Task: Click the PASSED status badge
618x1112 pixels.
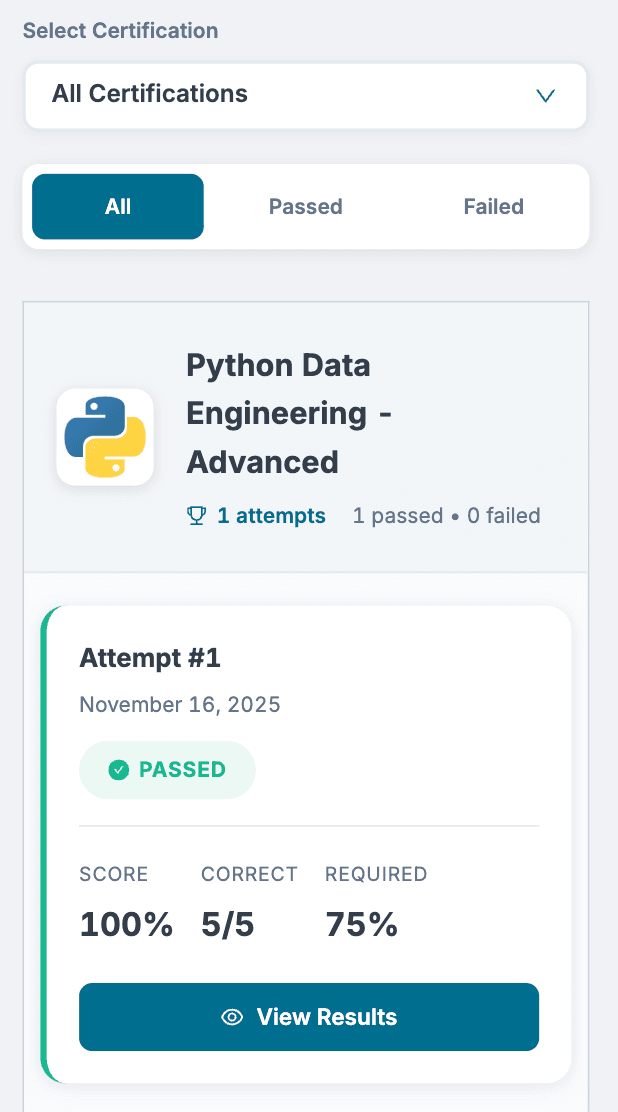Action: tap(167, 770)
